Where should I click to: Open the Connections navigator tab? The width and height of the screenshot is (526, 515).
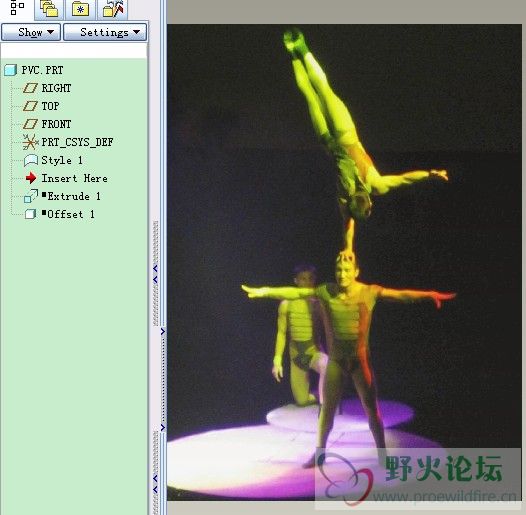[113, 9]
